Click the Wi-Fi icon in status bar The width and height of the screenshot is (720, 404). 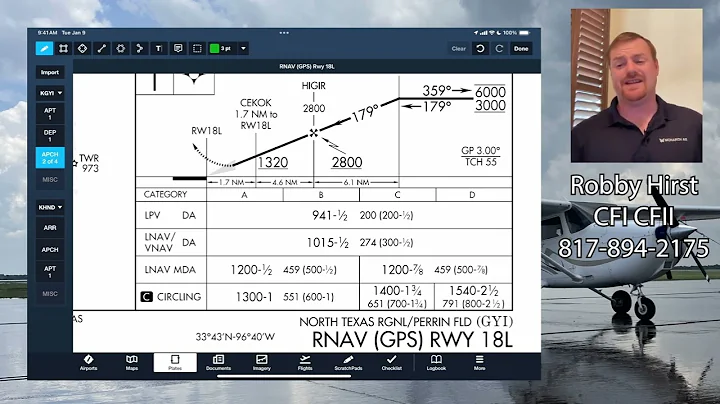click(x=492, y=33)
